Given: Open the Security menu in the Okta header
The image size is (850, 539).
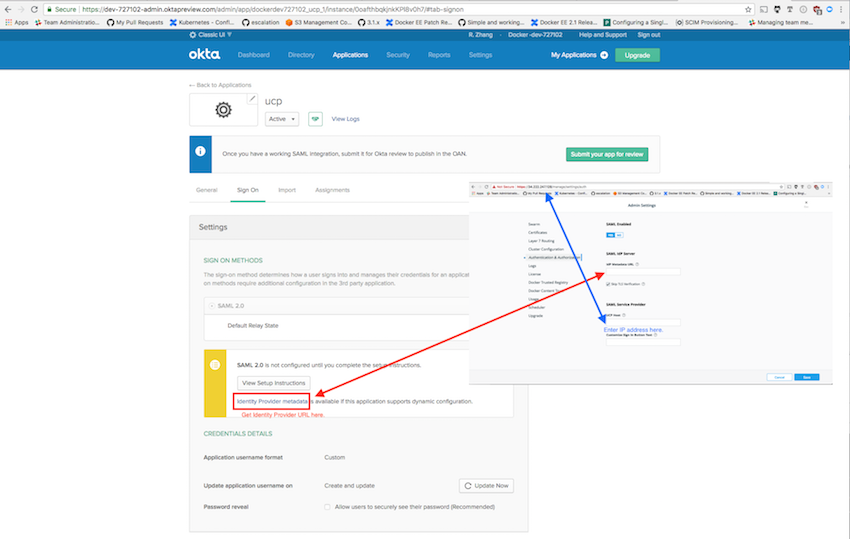Looking at the screenshot, I should pyautogui.click(x=397, y=55).
